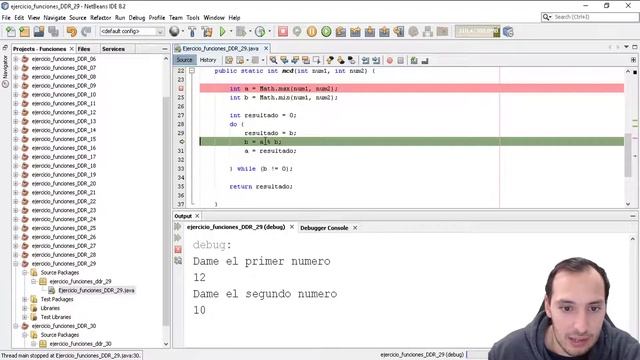The height and width of the screenshot is (360, 640).
Task: Close the Ejercicio_funciones_DDR_29.java editor tab
Action: coord(266,48)
